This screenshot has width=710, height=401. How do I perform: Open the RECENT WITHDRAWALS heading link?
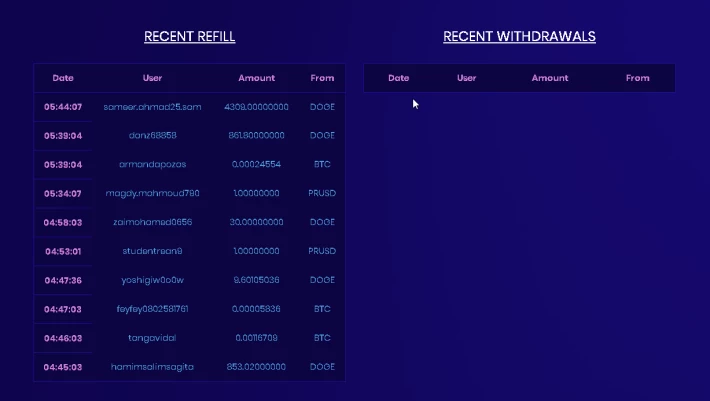point(519,37)
